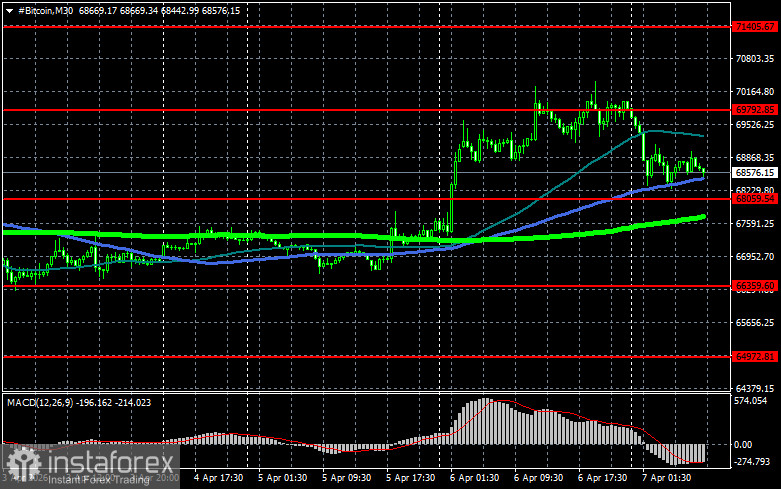Select the red 69792.85 resistance label
Screen dimensions: 781x489
tap(755, 110)
